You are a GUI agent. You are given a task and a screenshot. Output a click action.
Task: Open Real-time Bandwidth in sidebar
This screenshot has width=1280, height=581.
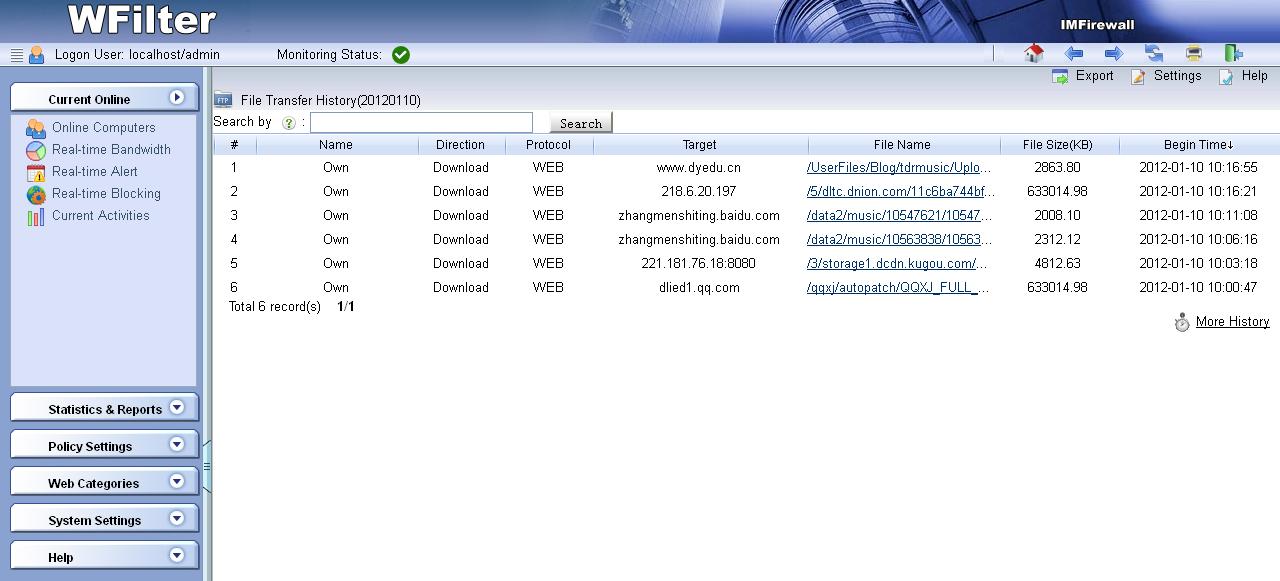(x=111, y=150)
